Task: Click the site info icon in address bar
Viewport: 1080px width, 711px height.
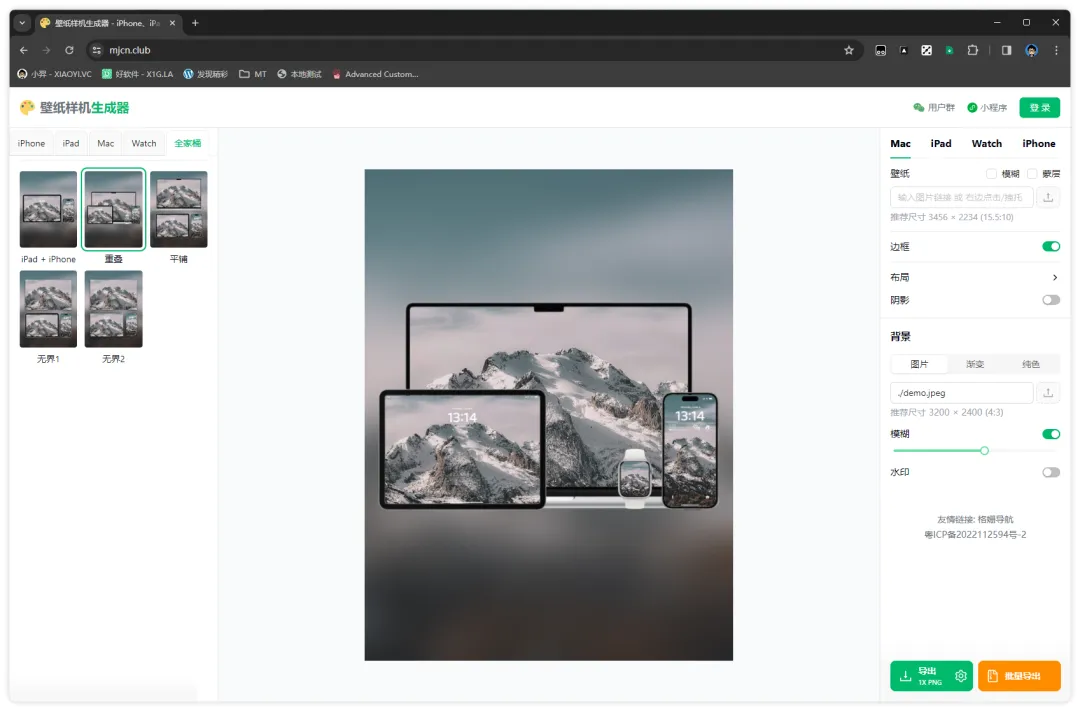Action: [x=96, y=50]
